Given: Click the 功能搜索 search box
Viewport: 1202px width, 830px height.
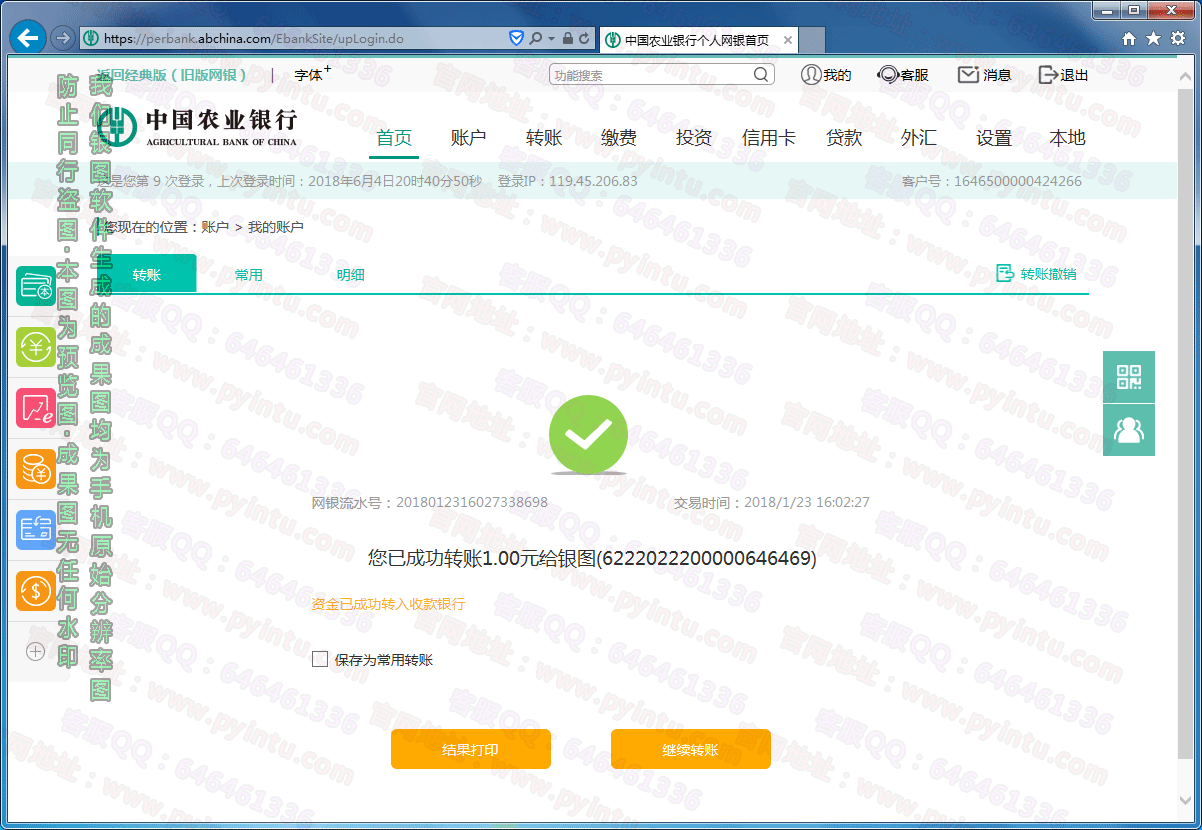Looking at the screenshot, I should click(x=662, y=75).
